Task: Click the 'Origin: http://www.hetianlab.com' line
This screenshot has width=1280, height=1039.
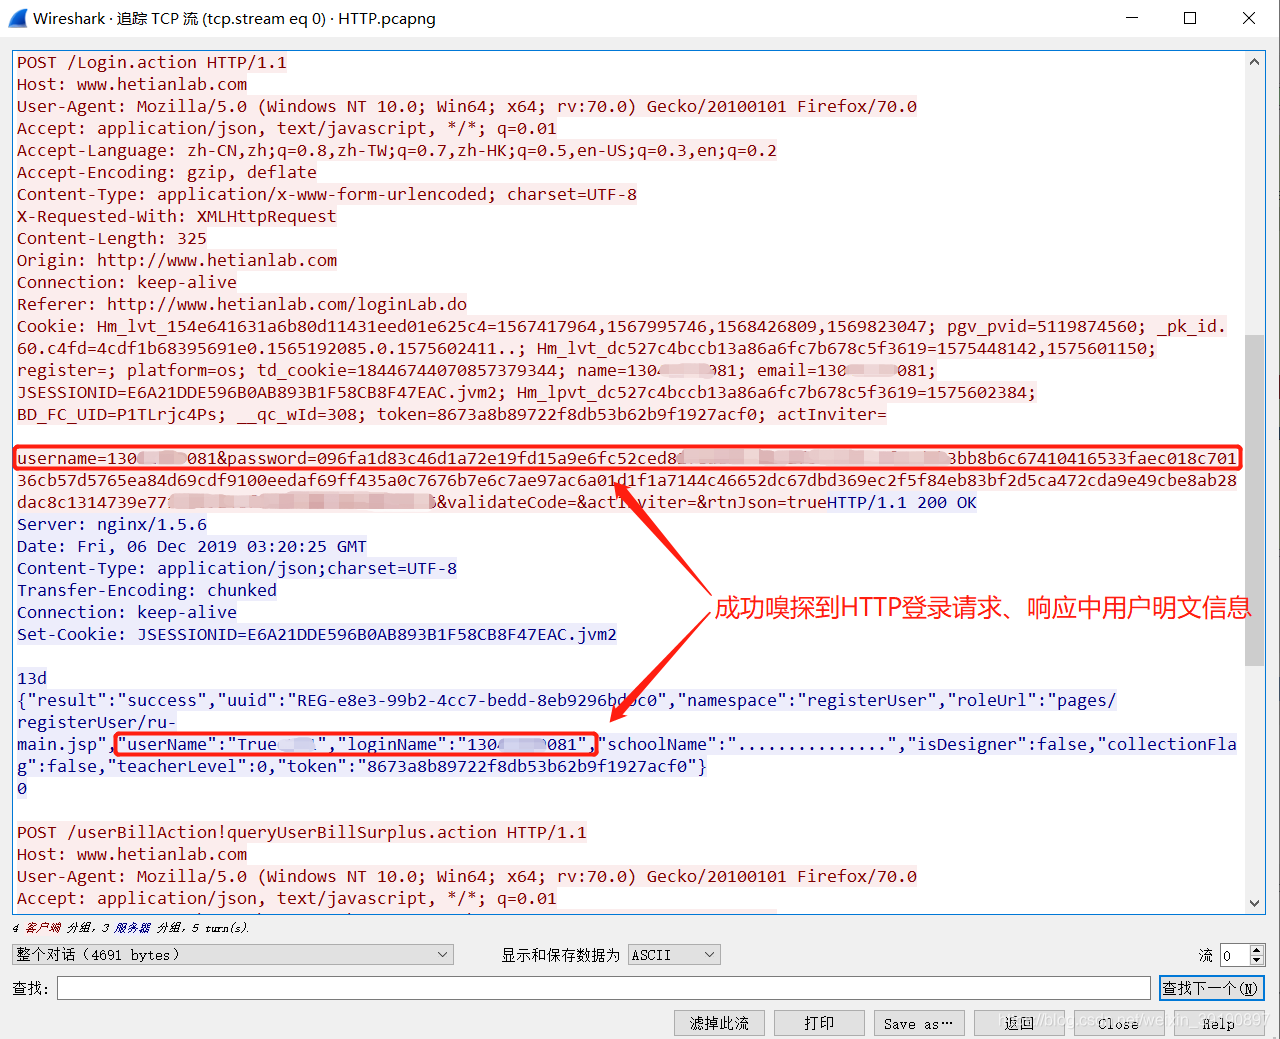Action: [x=177, y=260]
